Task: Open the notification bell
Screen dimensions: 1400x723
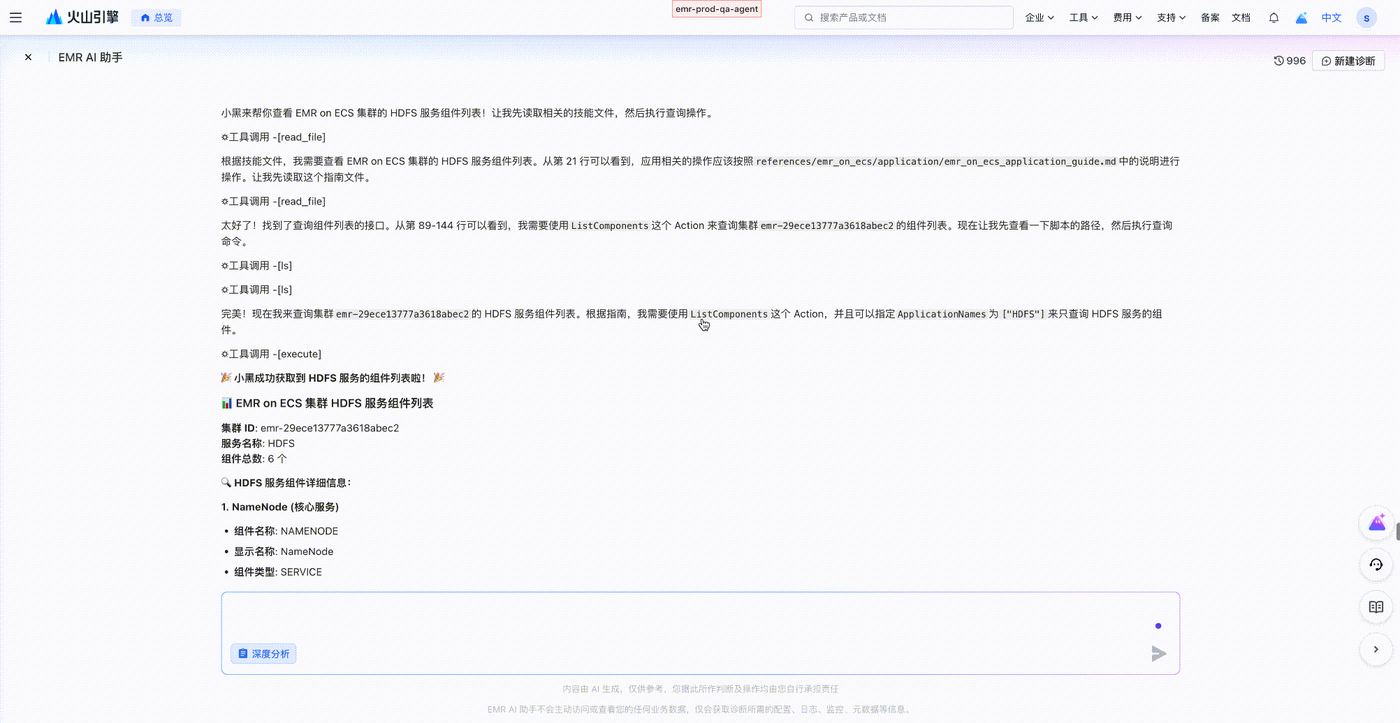Action: tap(1274, 17)
